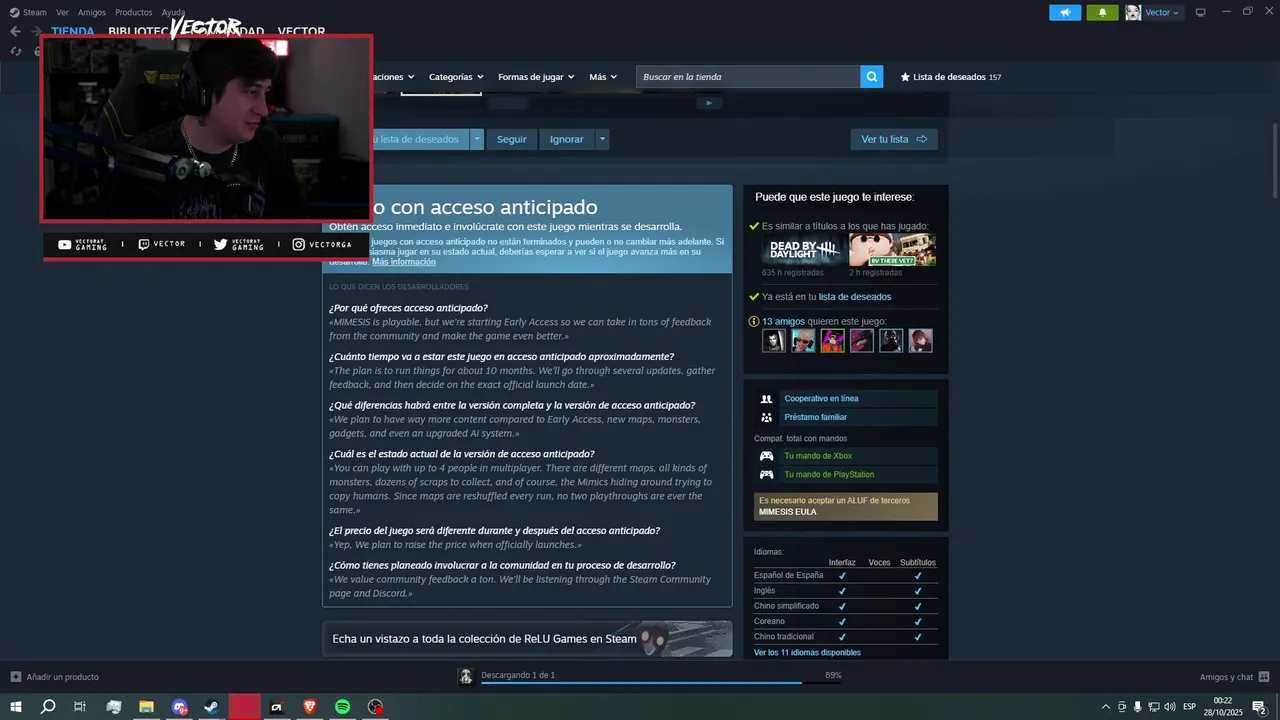Expand the Más dropdown

[603, 77]
